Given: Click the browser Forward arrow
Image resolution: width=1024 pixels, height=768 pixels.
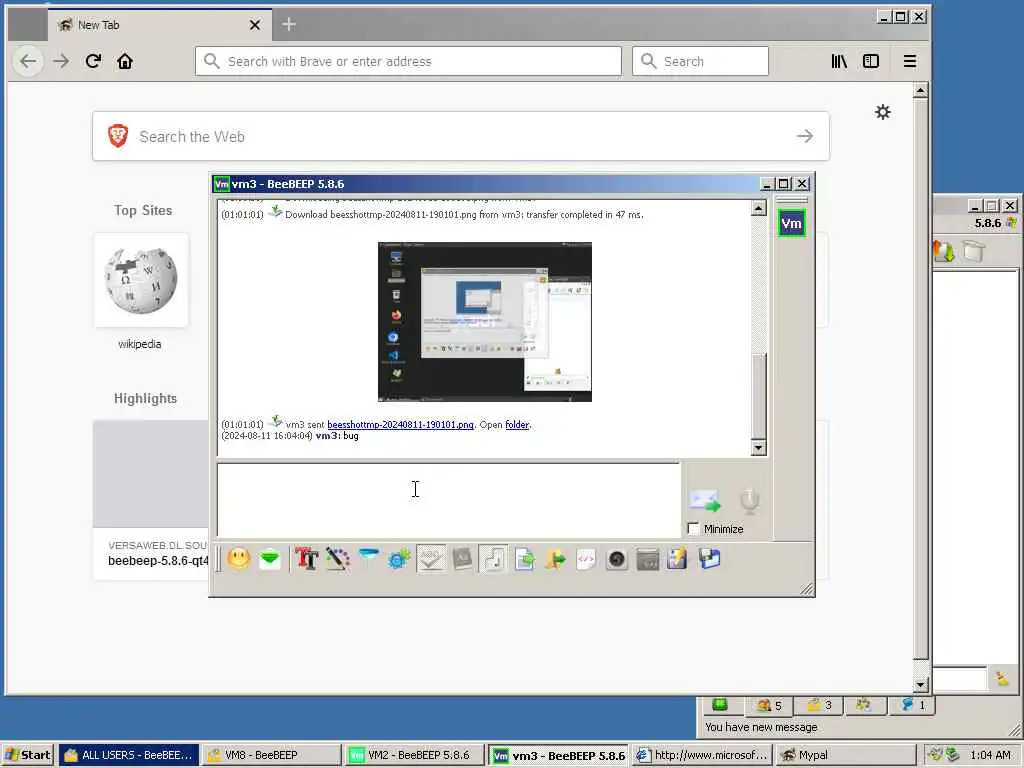Looking at the screenshot, I should [61, 61].
